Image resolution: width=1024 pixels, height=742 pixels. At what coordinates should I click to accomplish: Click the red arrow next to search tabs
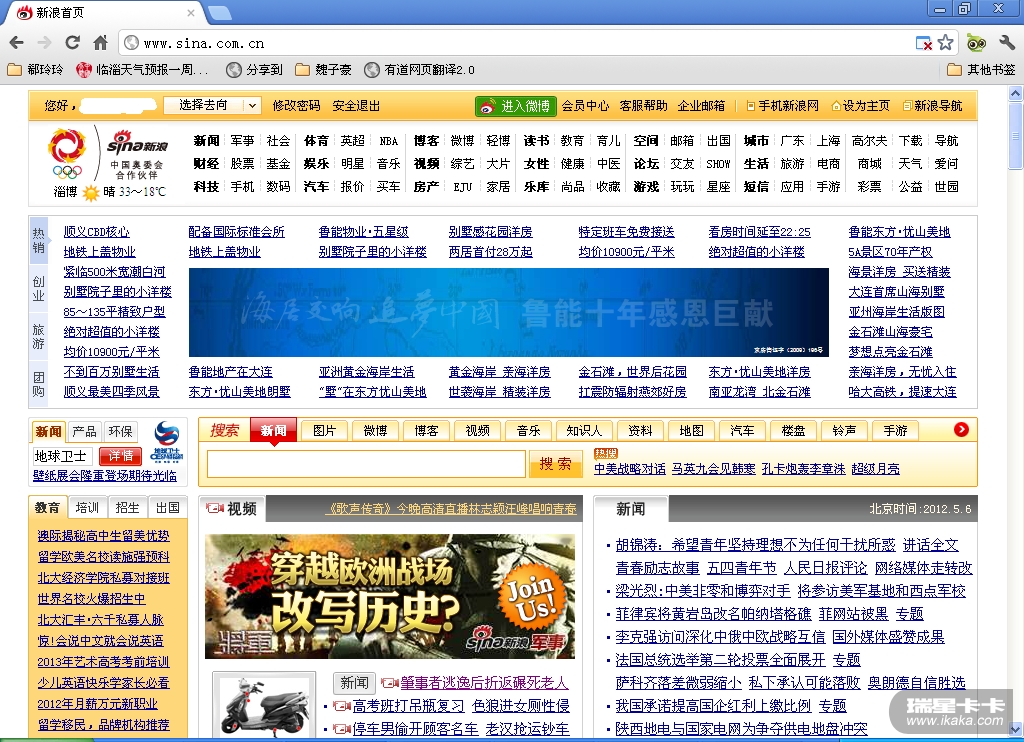[961, 430]
